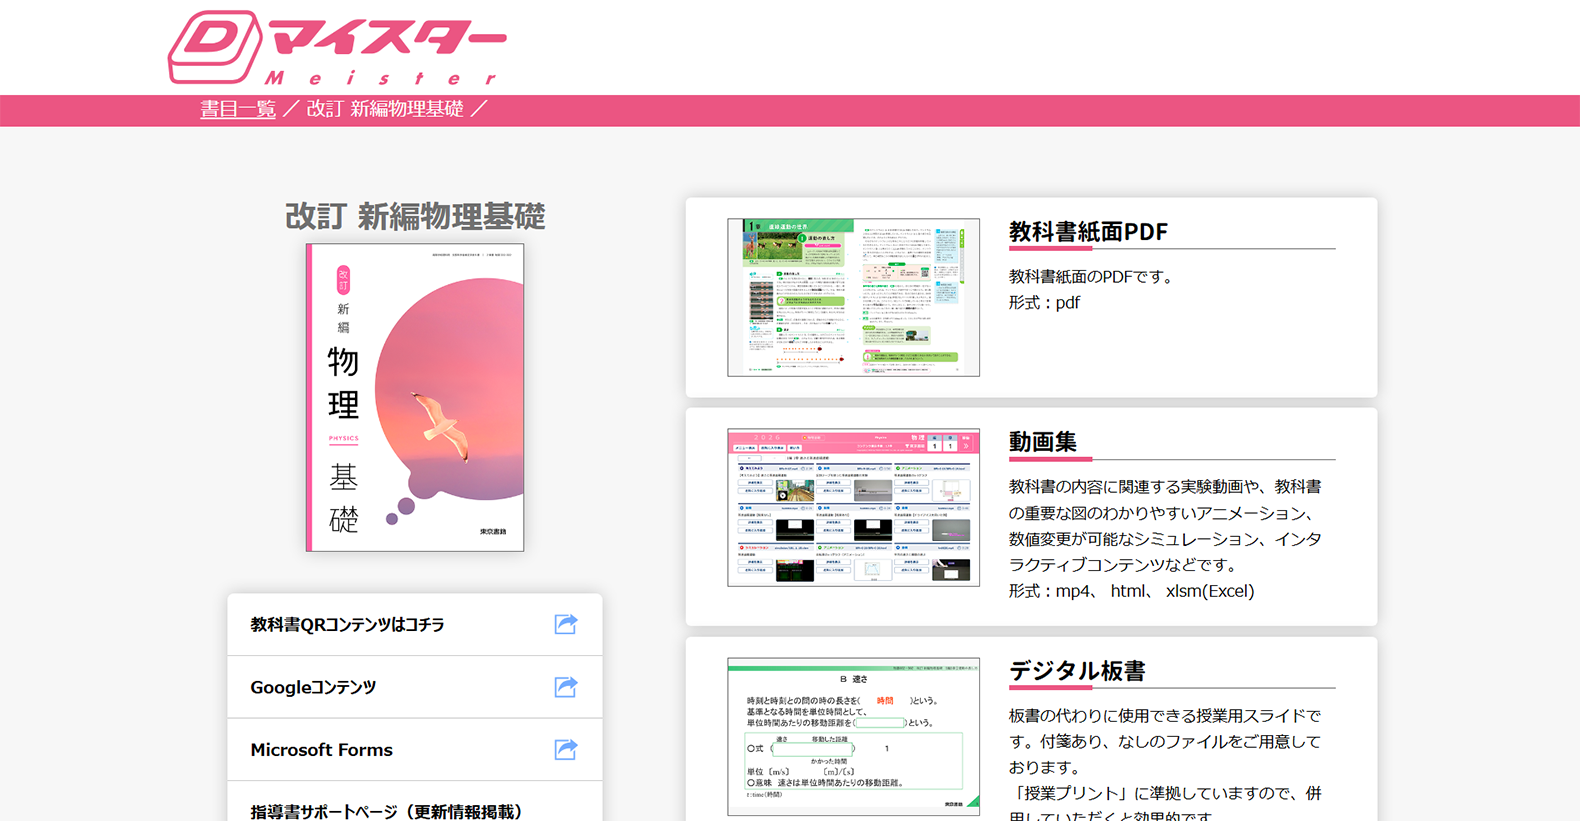Click the 動画集 description paragraph
The image size is (1580, 821).
(1165, 526)
